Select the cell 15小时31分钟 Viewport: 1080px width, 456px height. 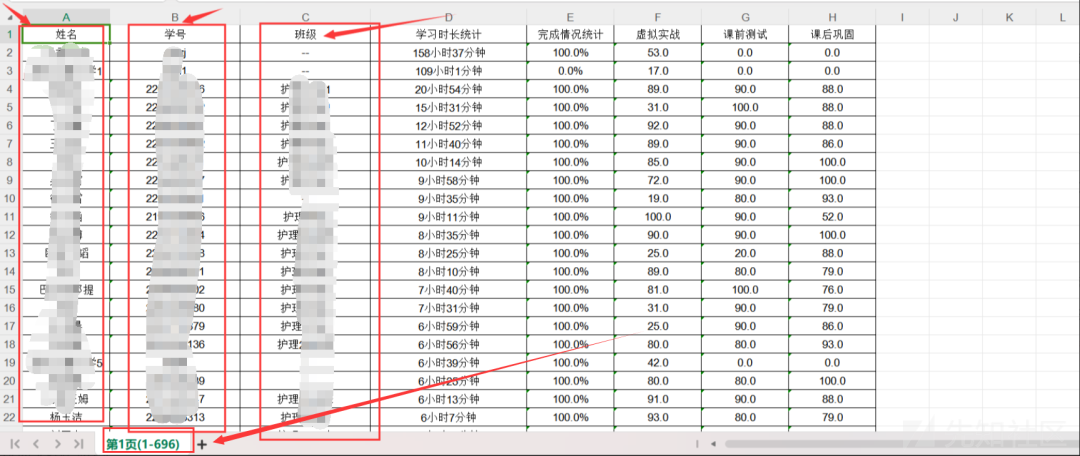tap(448, 107)
